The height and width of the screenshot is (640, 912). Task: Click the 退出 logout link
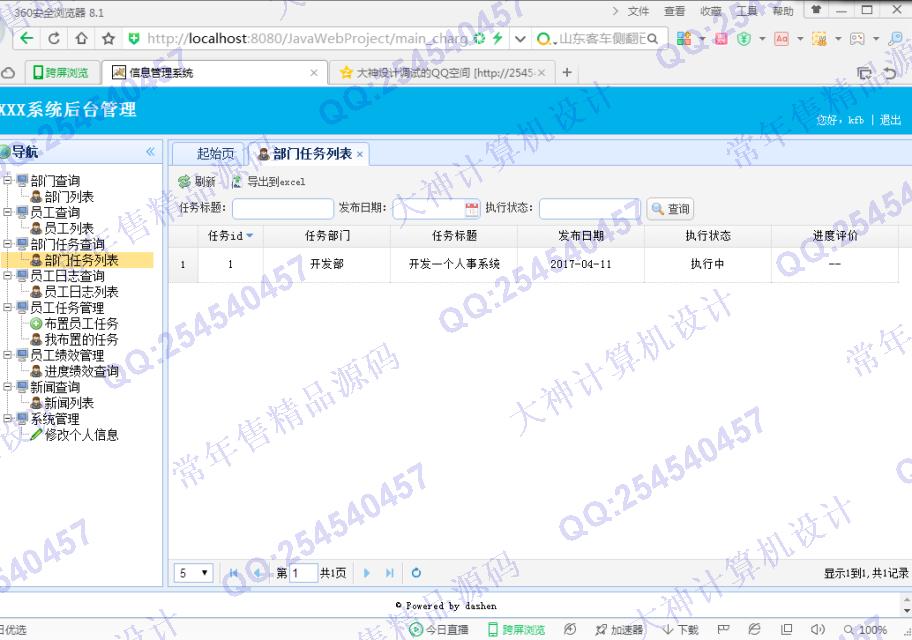pyautogui.click(x=890, y=120)
